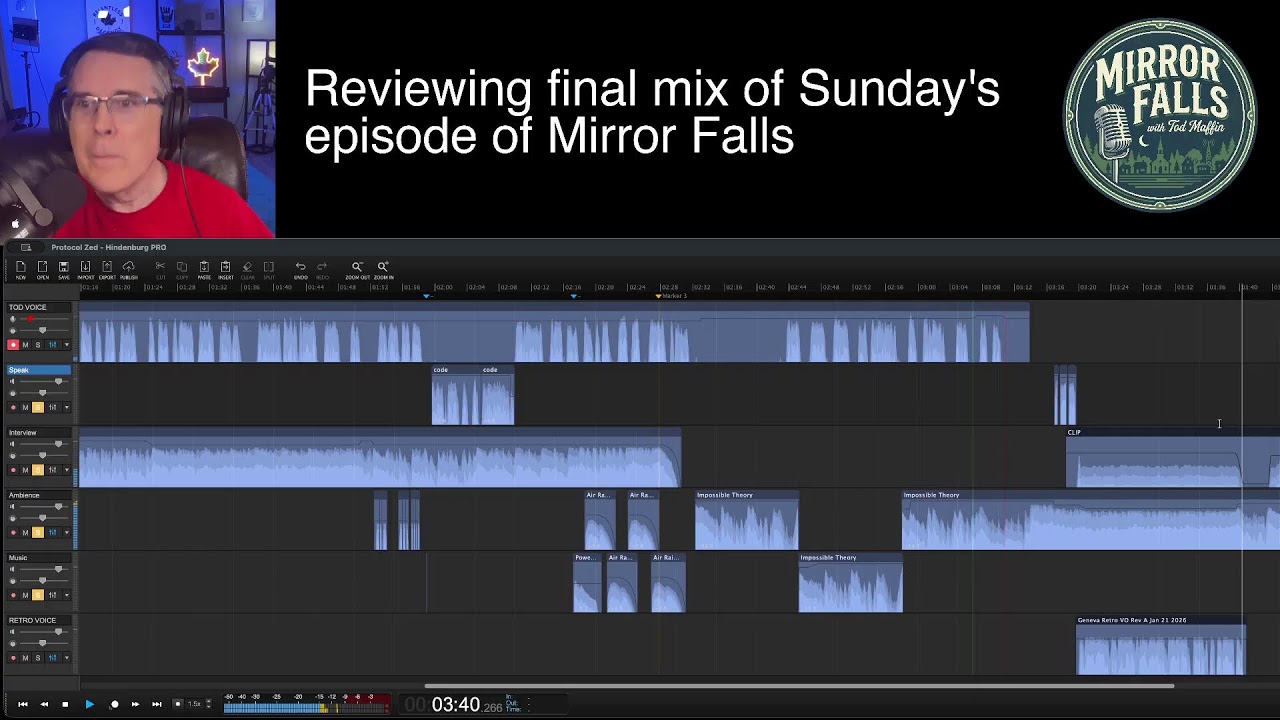
Task: Mute the Ambience track
Action: (26, 533)
